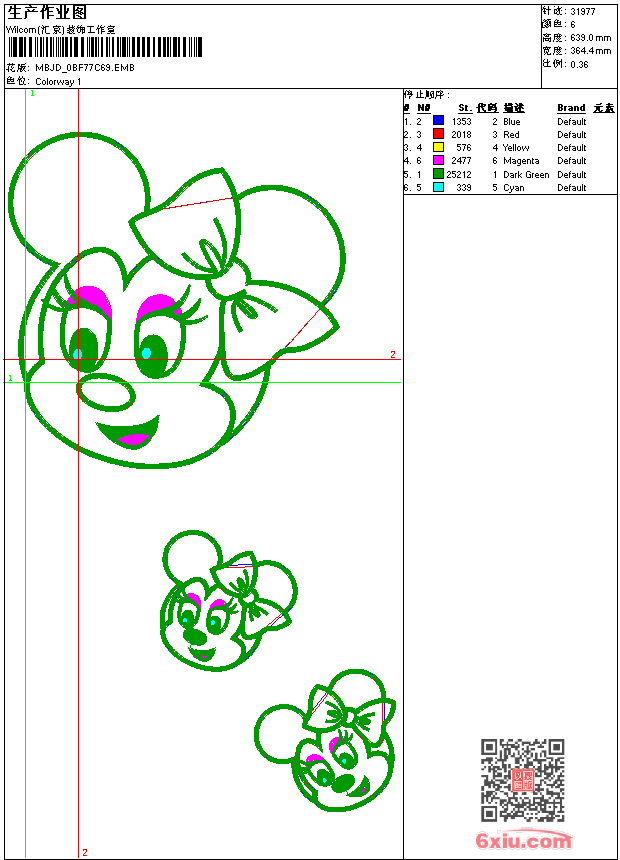Click stitch count 576 in Yellow row
620x860 pixels.
(464, 148)
